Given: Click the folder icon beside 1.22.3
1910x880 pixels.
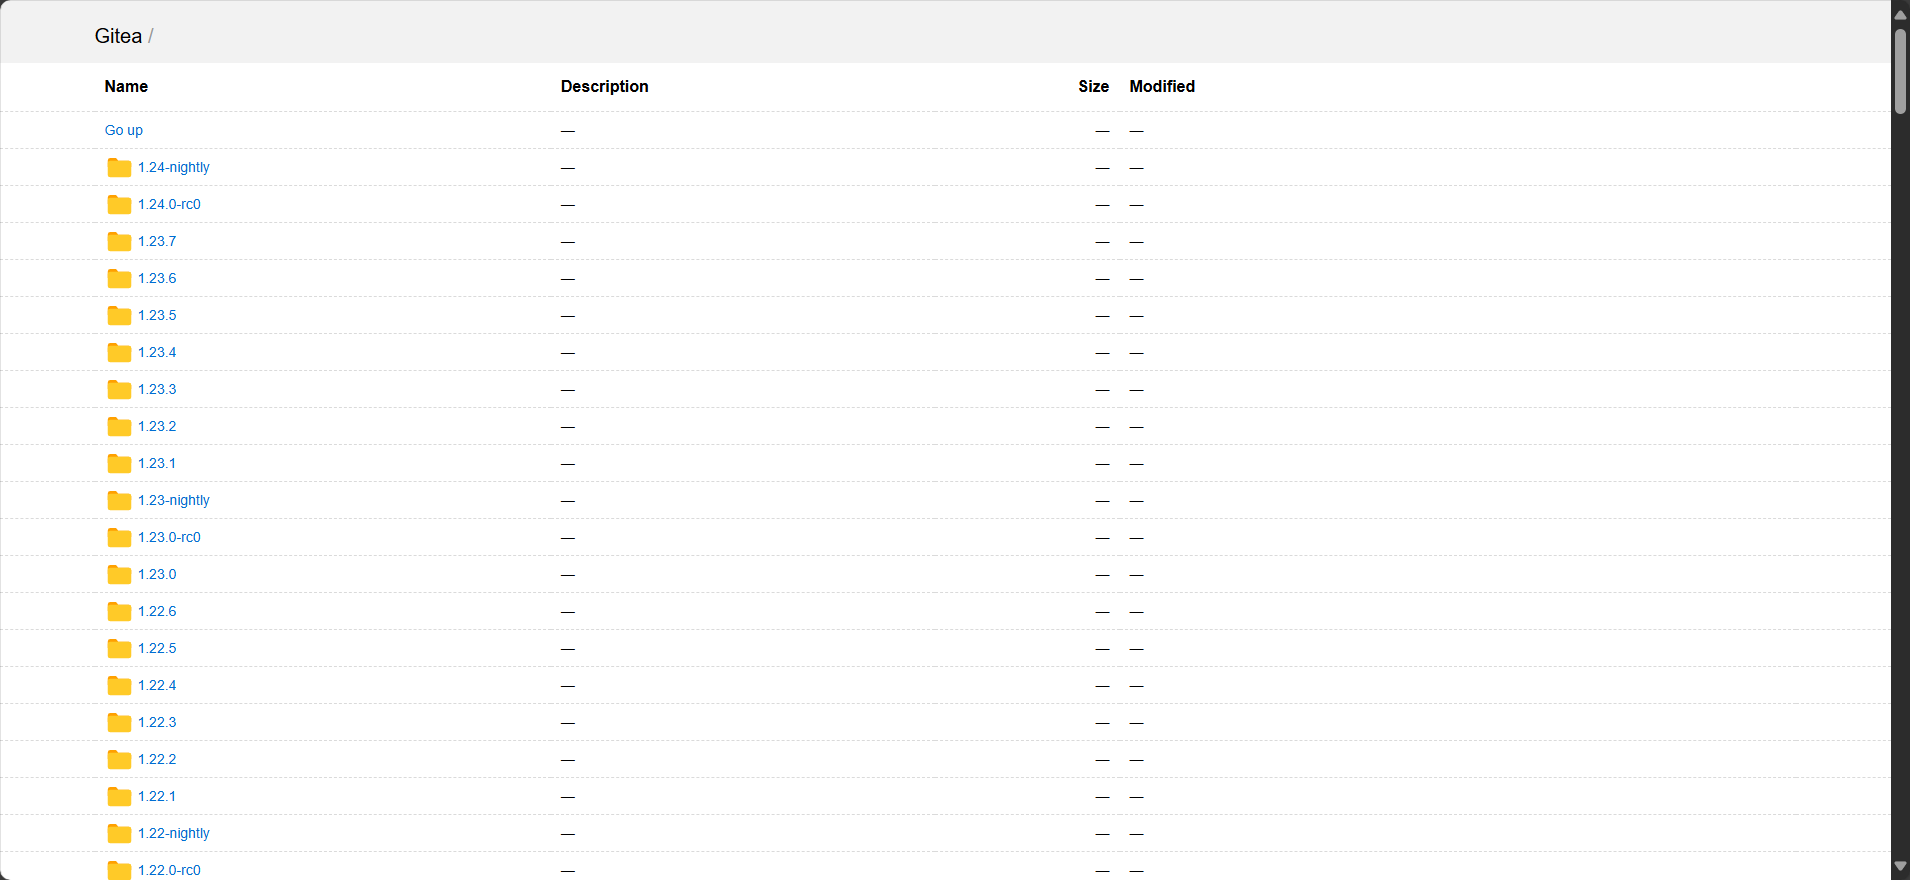Looking at the screenshot, I should click(119, 723).
